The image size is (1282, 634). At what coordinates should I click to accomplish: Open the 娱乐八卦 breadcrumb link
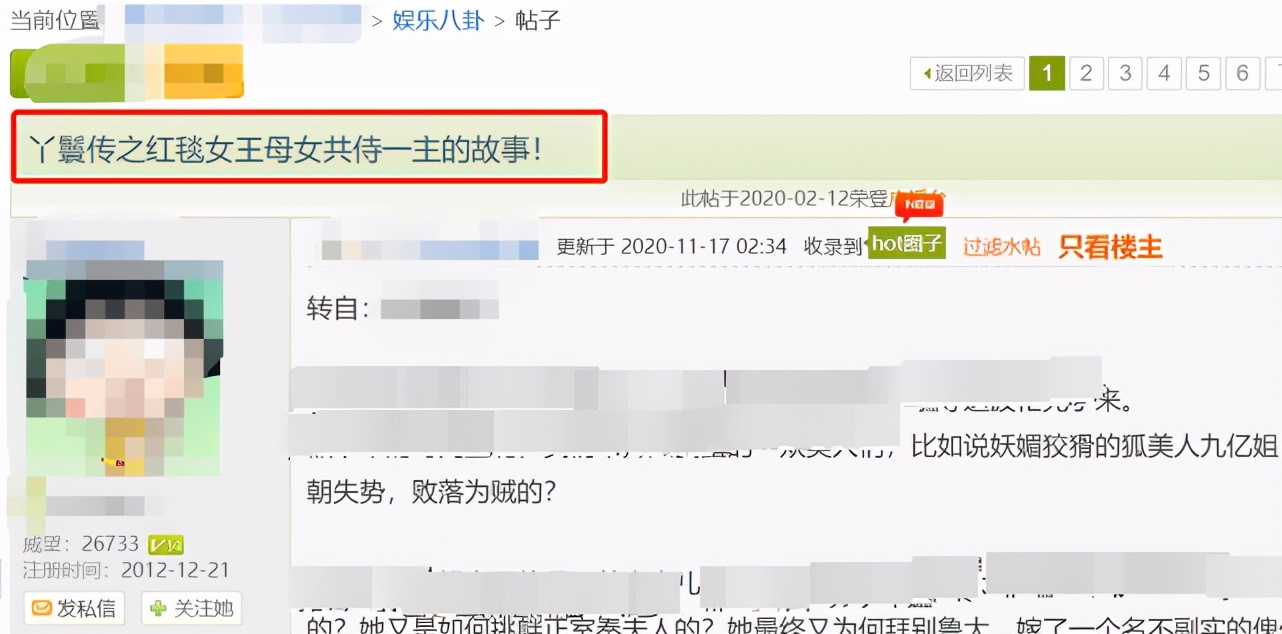tap(438, 20)
